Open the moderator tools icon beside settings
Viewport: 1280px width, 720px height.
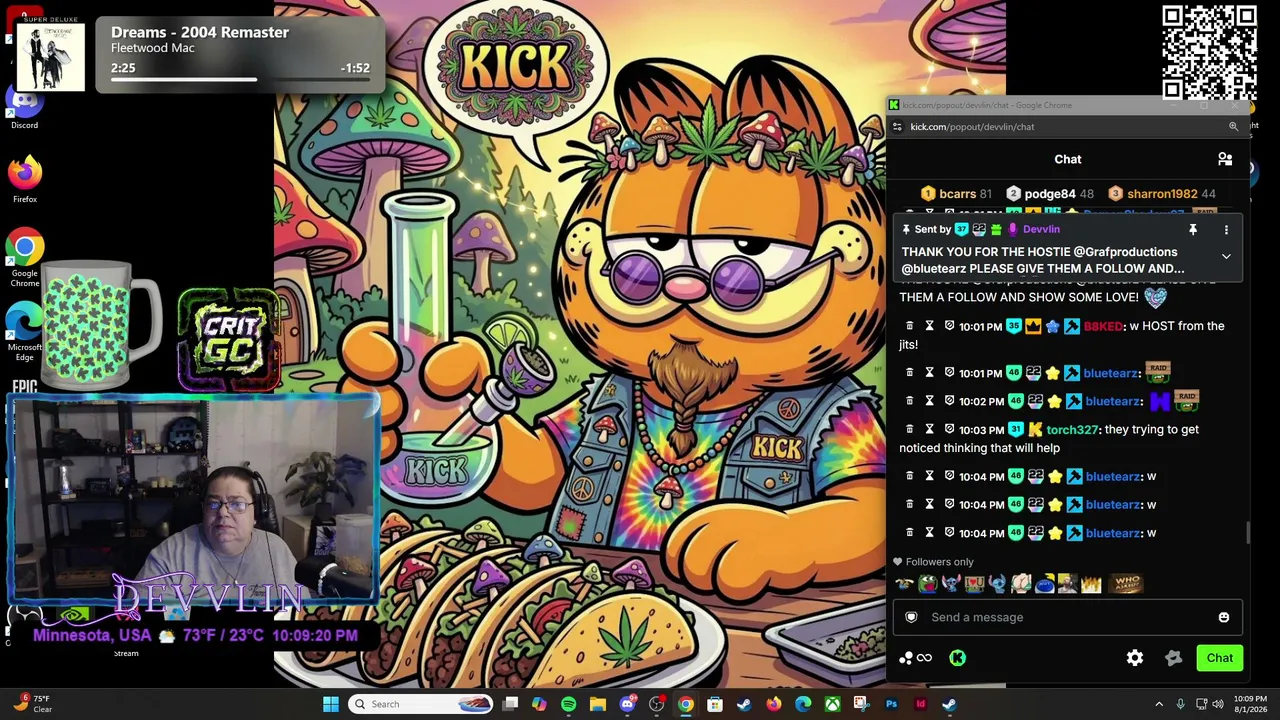(x=1174, y=658)
